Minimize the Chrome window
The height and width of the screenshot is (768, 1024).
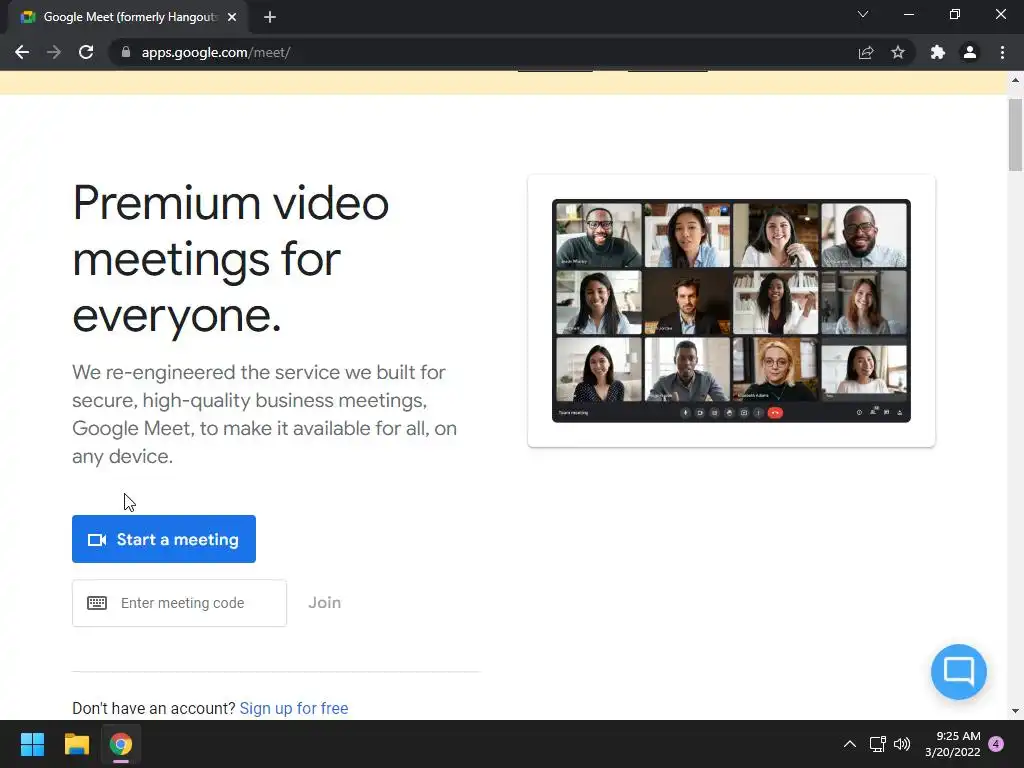tap(908, 14)
